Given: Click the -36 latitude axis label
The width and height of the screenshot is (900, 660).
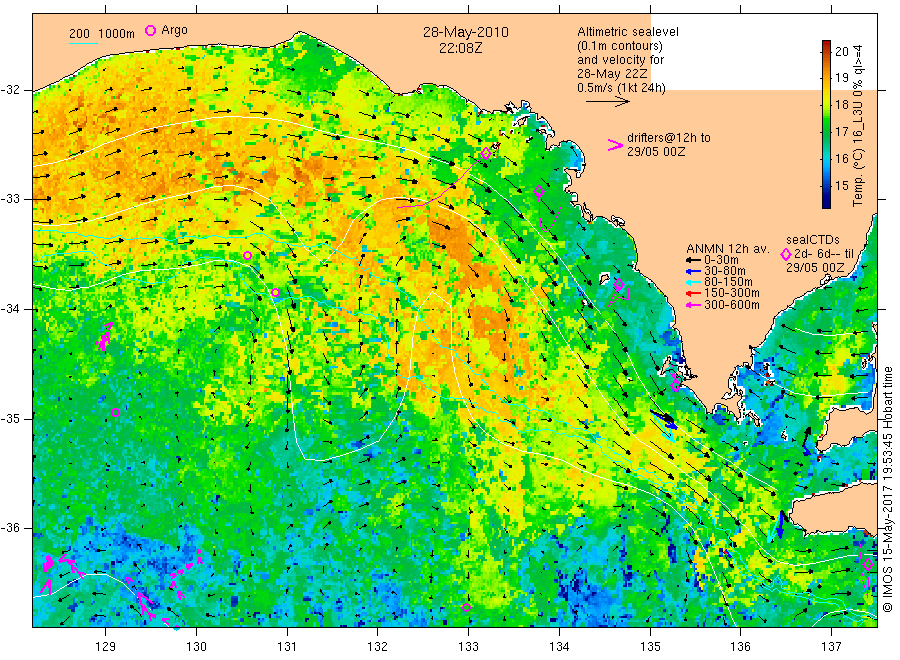Looking at the screenshot, I should [x=10, y=529].
